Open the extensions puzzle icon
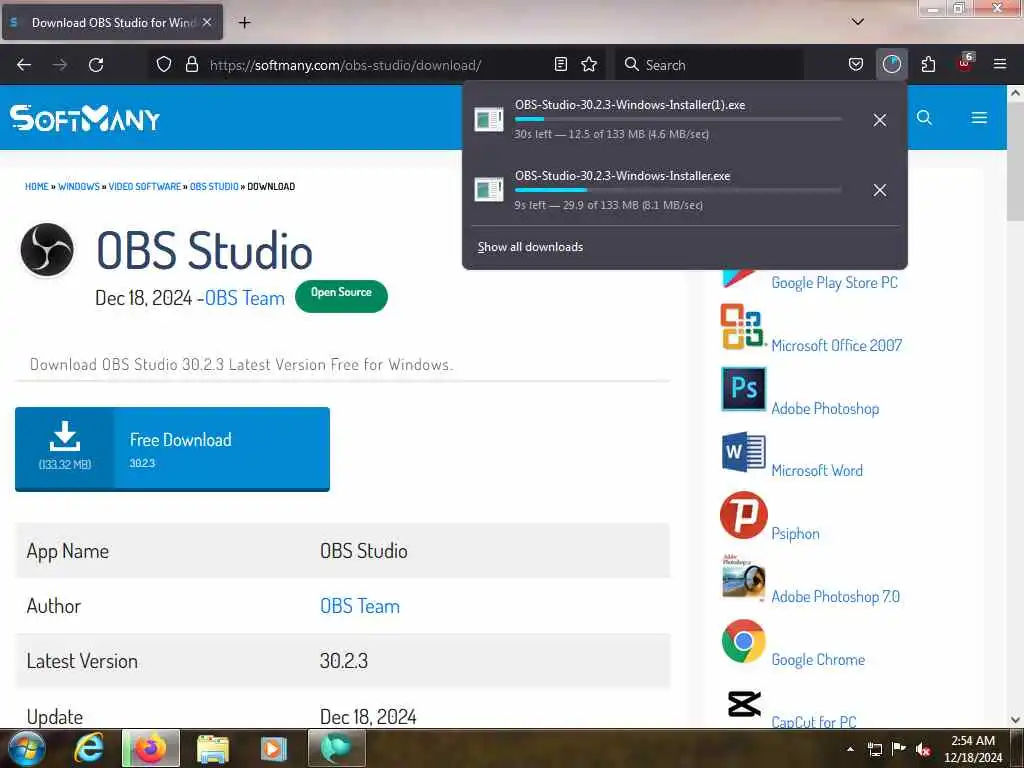Image resolution: width=1024 pixels, height=768 pixels. (x=928, y=65)
